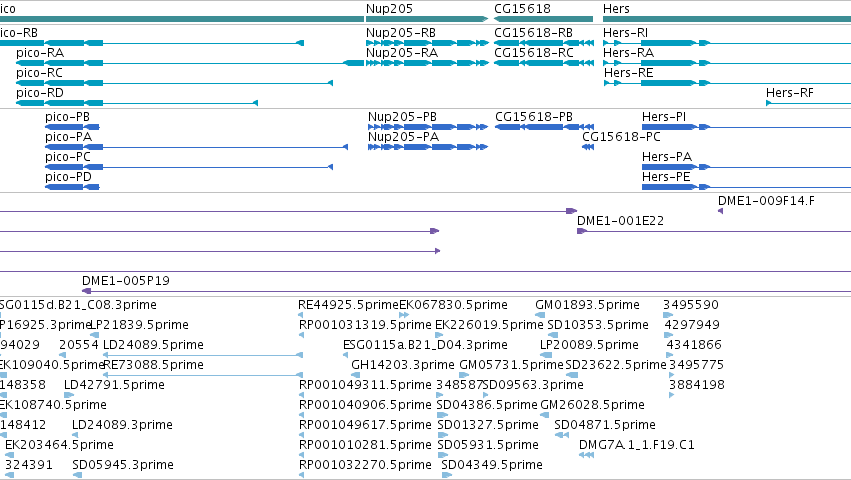
Task: Open EST GM01893.5prime
Action: (587, 305)
